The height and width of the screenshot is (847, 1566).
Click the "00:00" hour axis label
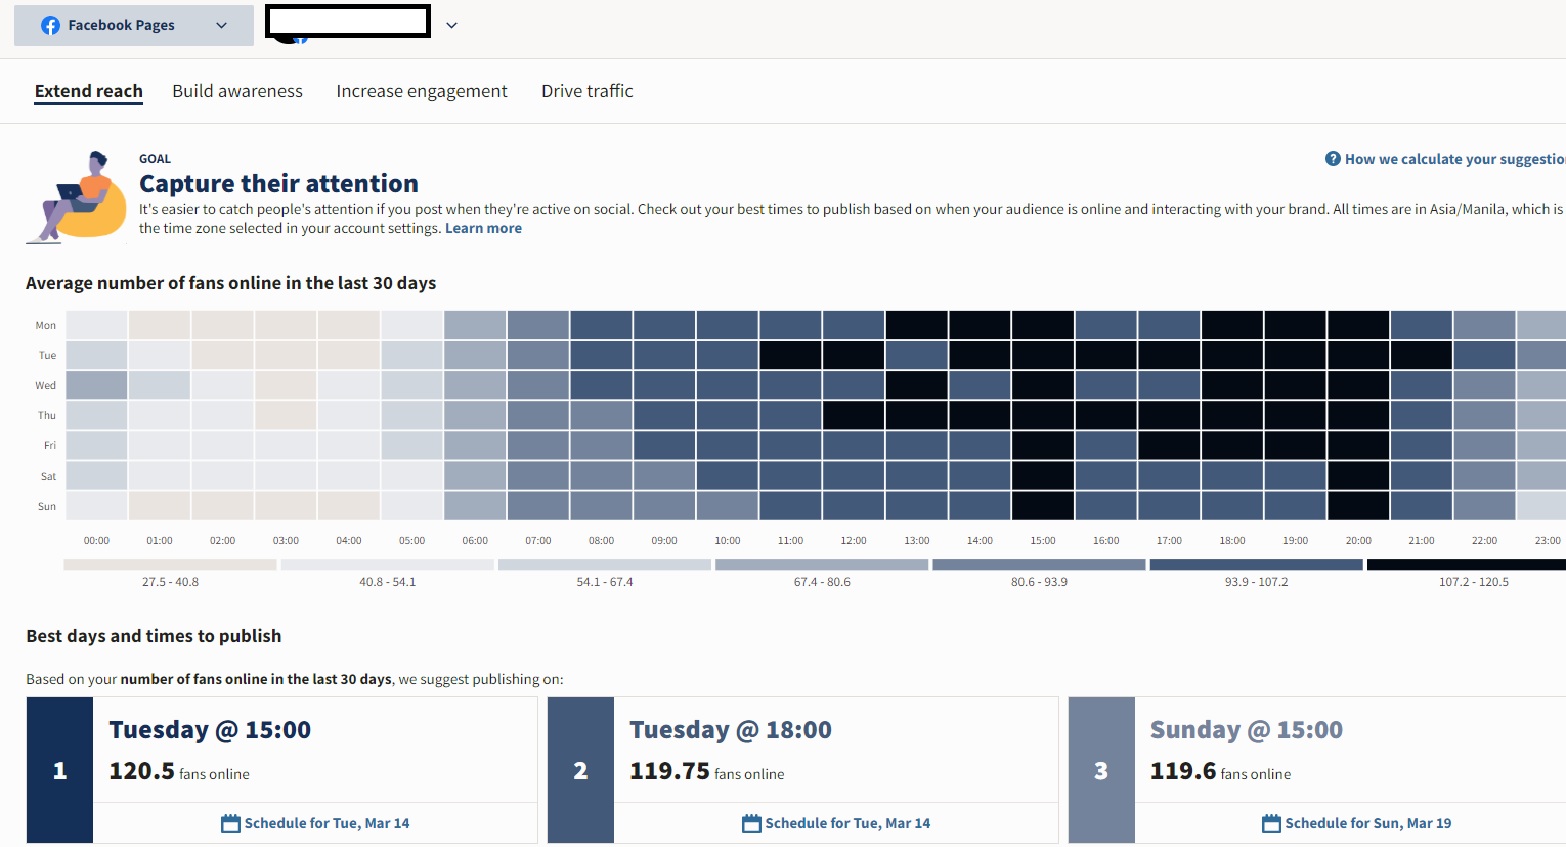click(x=97, y=540)
